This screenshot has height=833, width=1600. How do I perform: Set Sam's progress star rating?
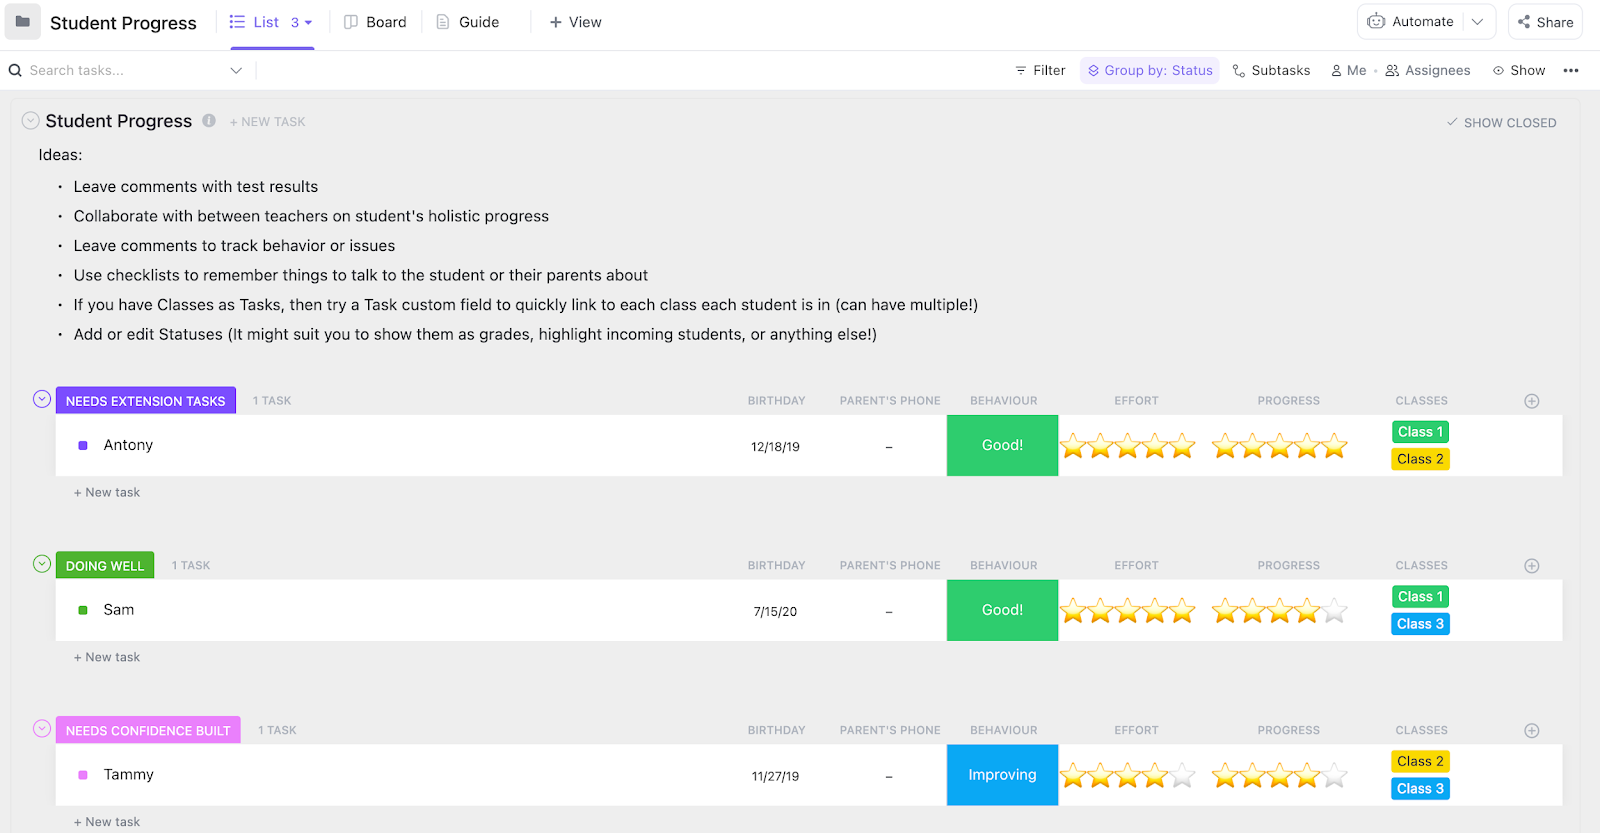coord(1280,611)
